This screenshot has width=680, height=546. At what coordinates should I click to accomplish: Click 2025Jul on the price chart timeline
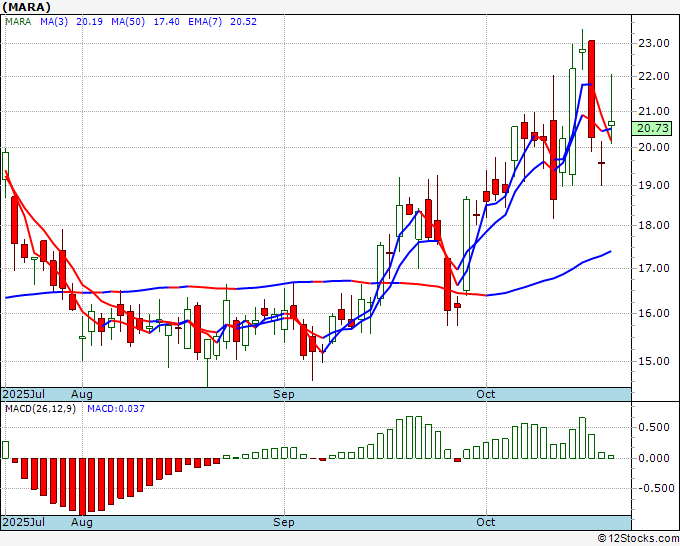click(x=24, y=394)
